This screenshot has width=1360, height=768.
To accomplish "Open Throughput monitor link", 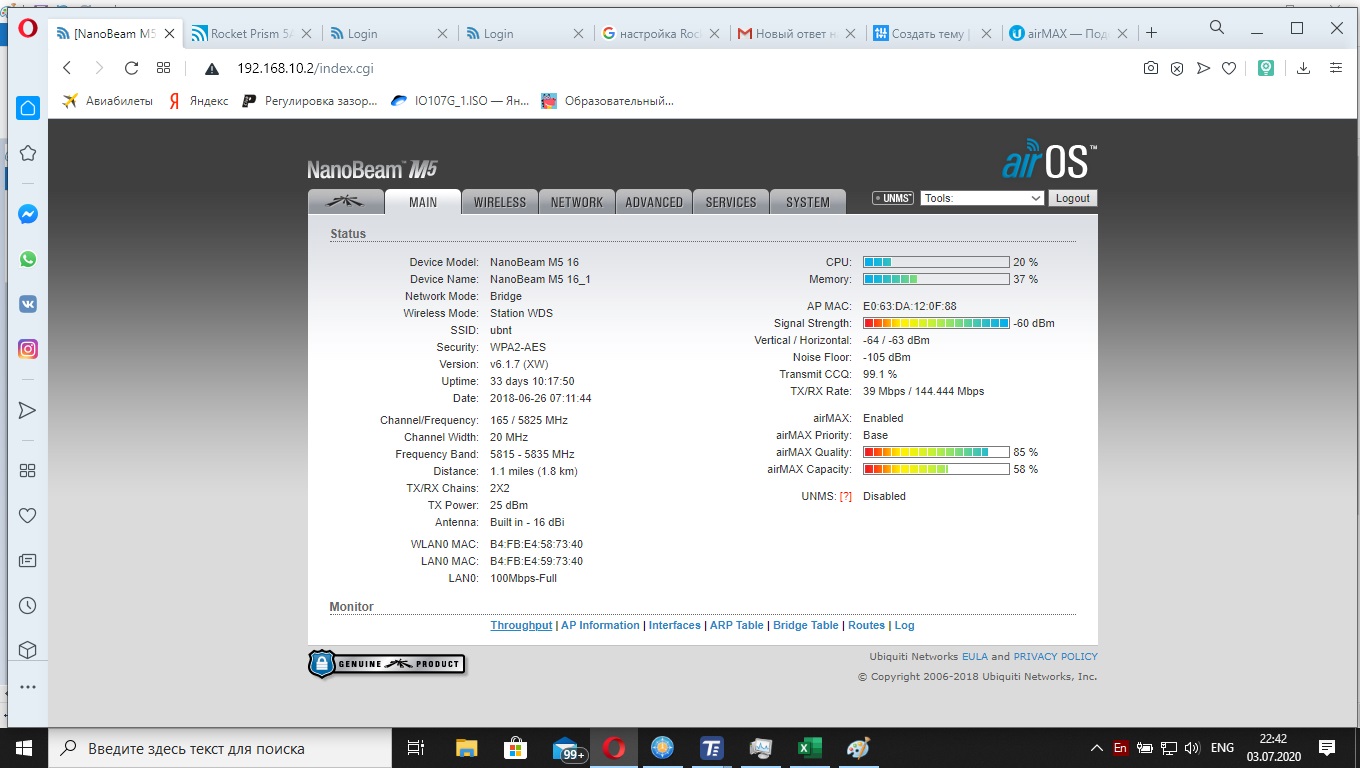I will 521,625.
